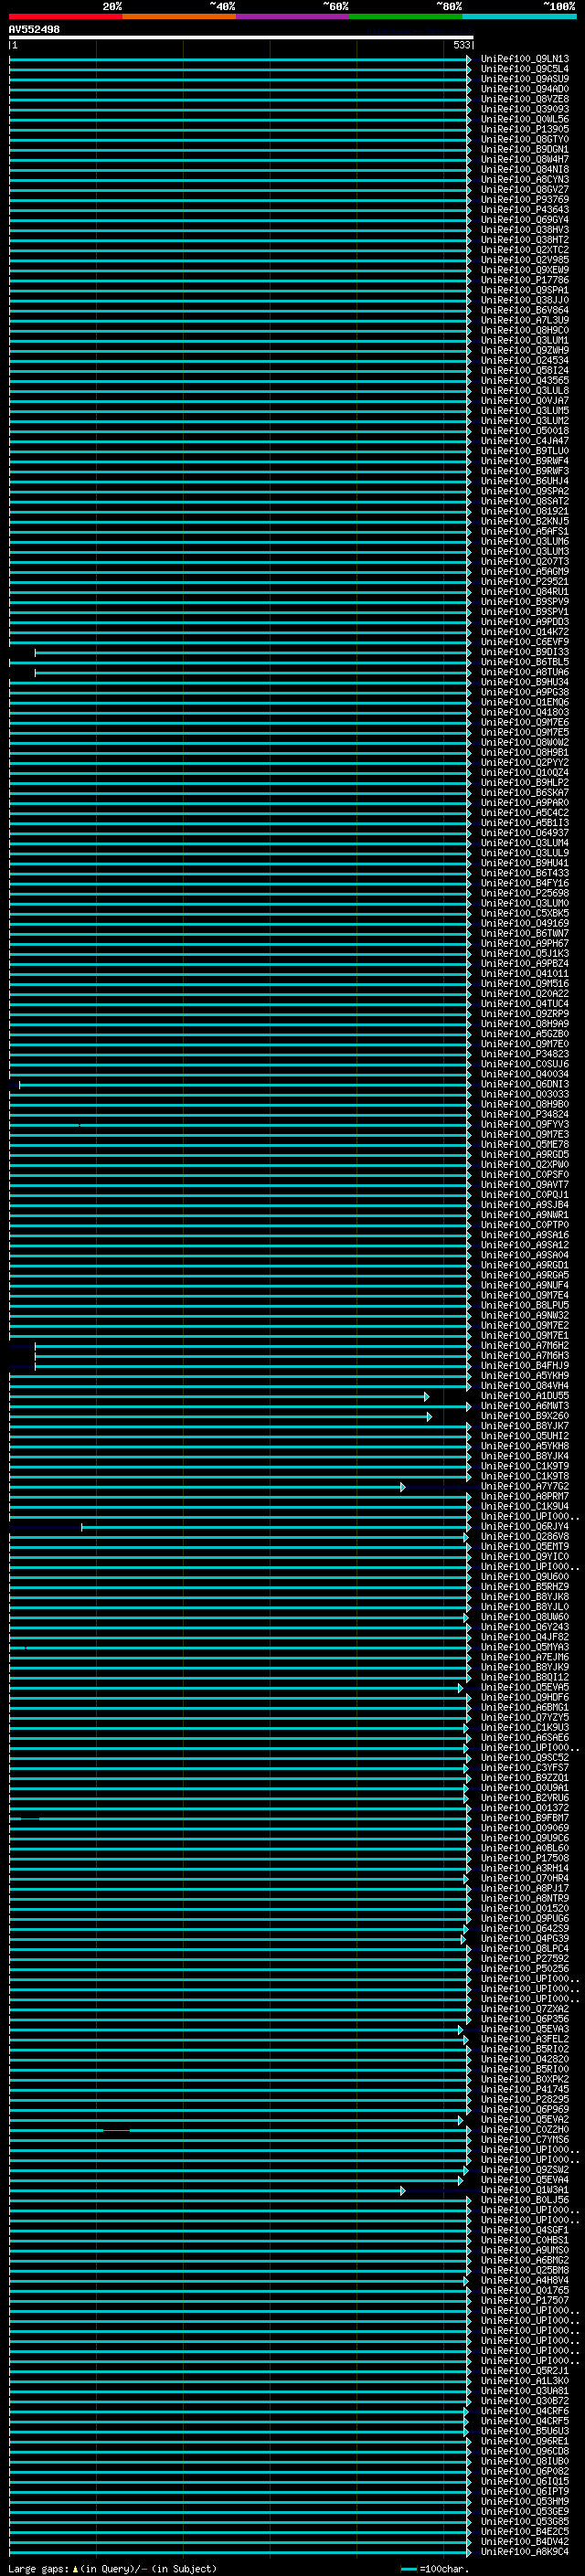The width and height of the screenshot is (585, 2576).
Task: Open hit UniRef100_P93769
Action: (525, 199)
